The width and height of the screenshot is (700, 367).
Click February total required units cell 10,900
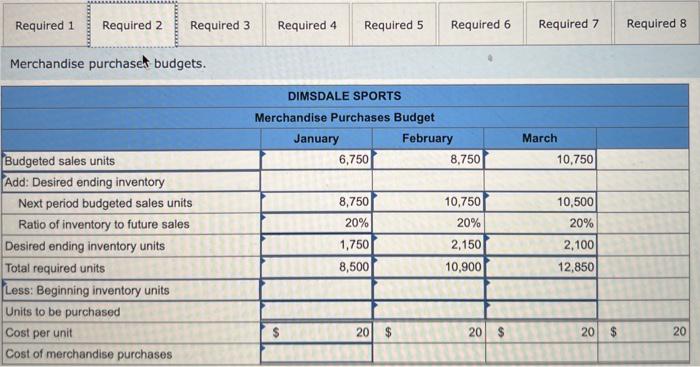pyautogui.click(x=428, y=267)
